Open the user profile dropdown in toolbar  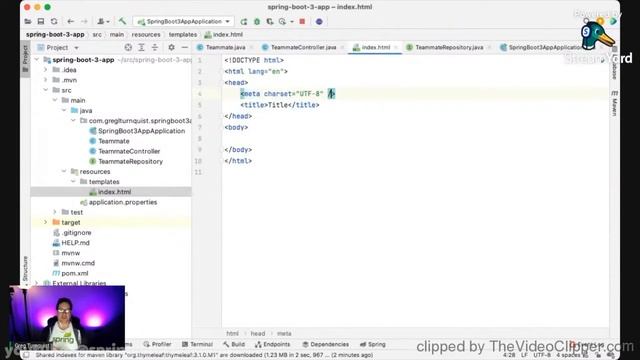tap(103, 21)
